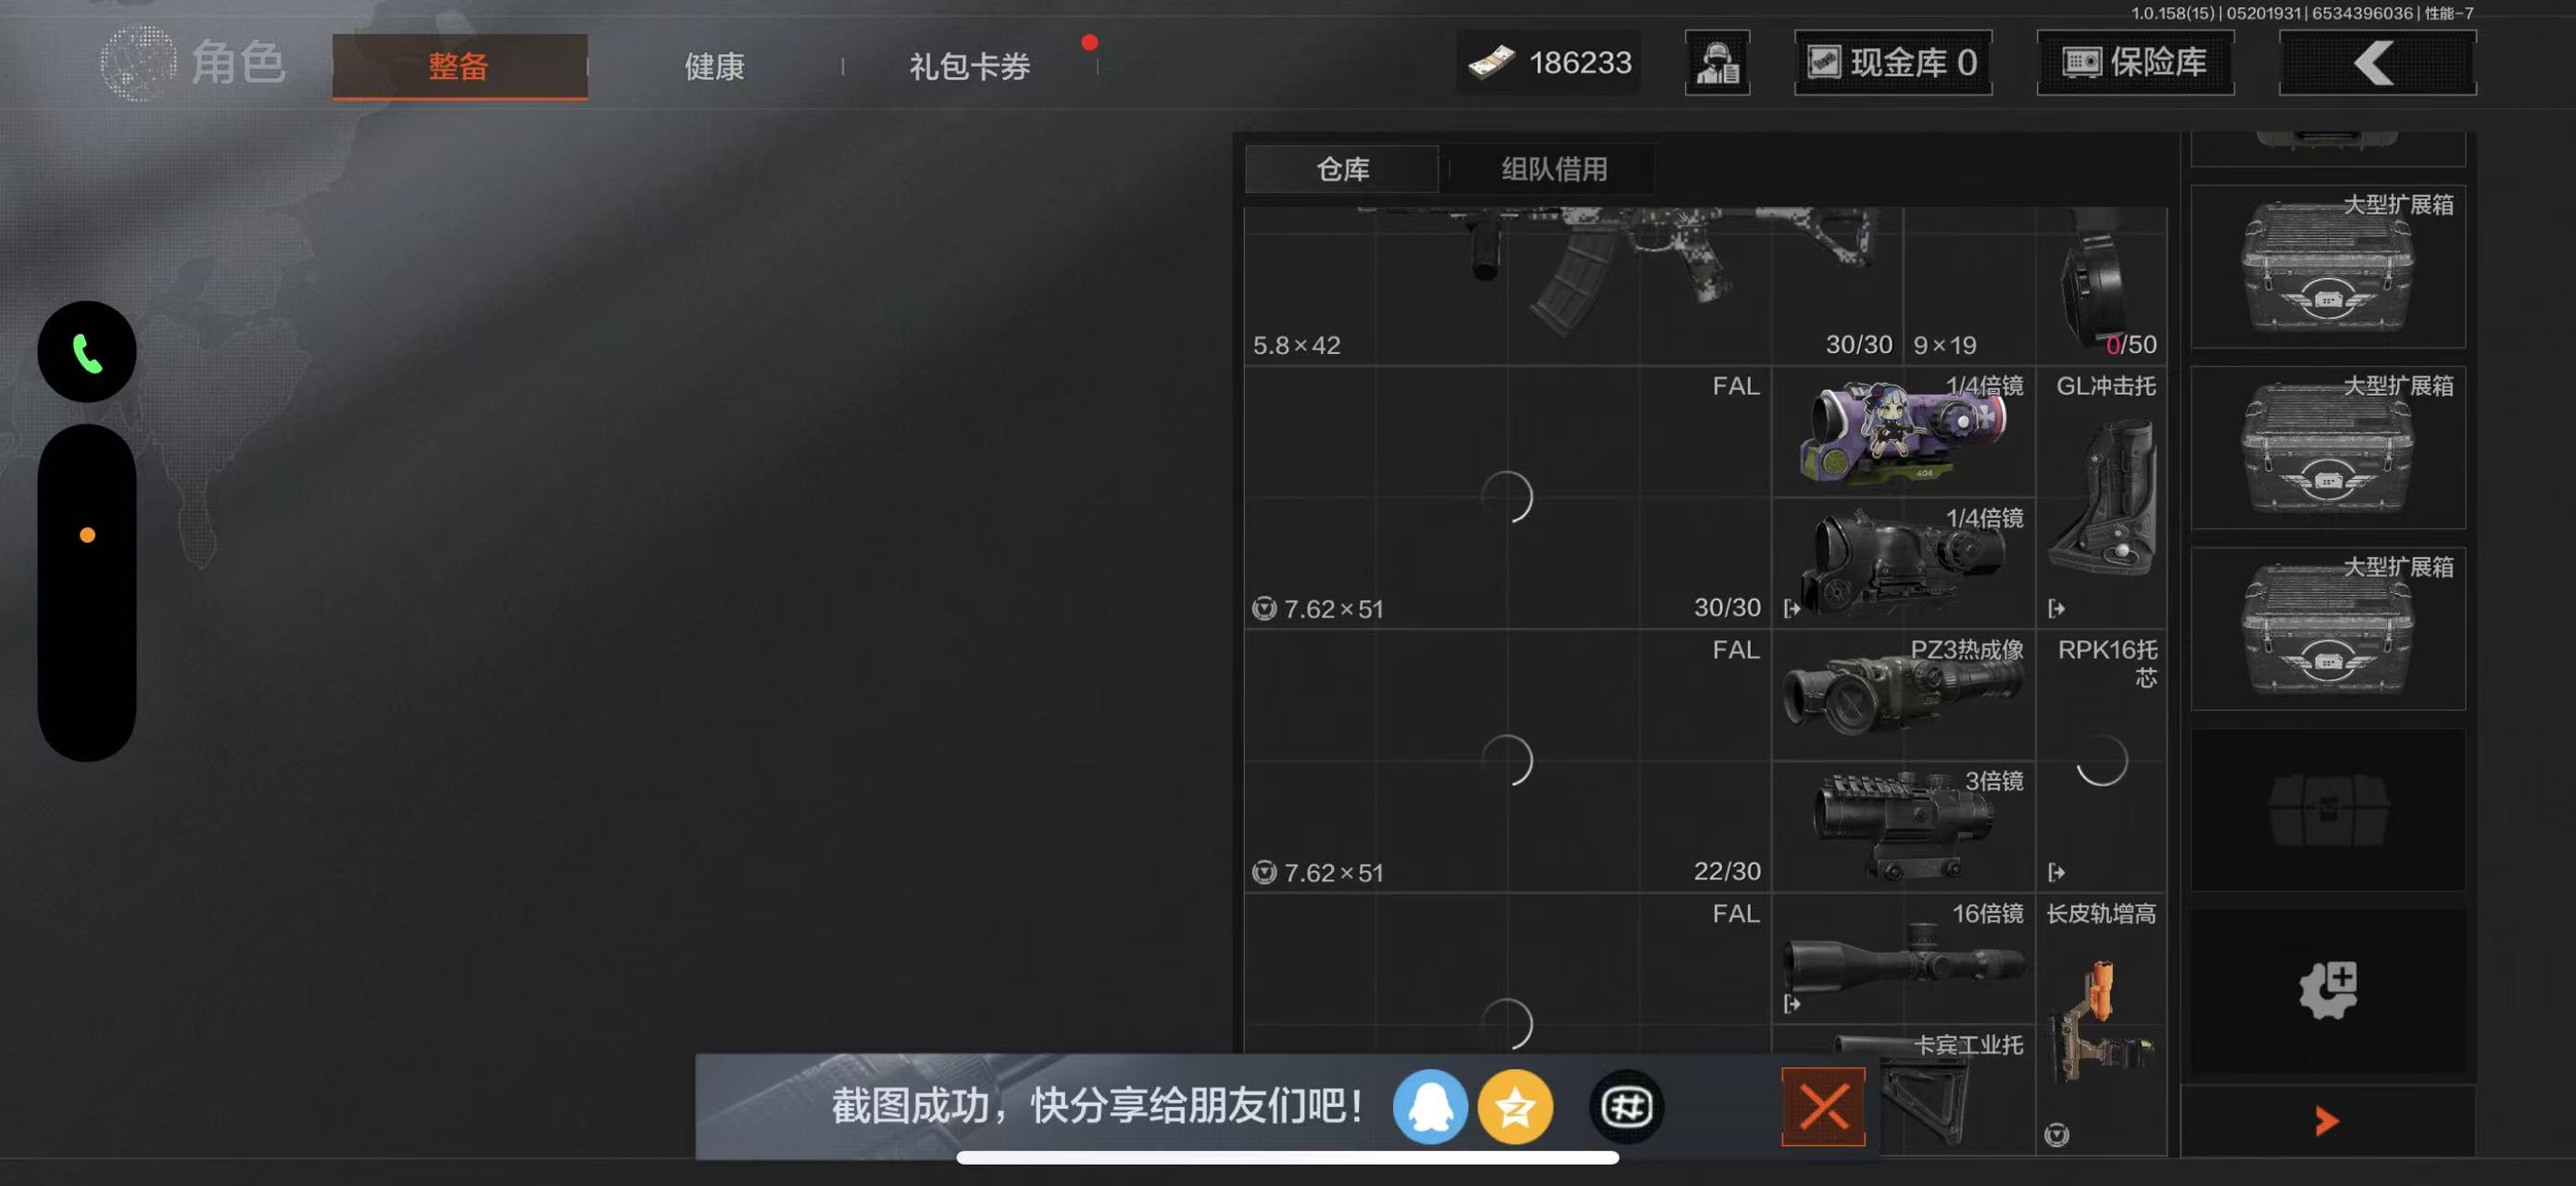Switch to the 健康 tab
Screen dimensions: 2576x1186
pos(714,66)
